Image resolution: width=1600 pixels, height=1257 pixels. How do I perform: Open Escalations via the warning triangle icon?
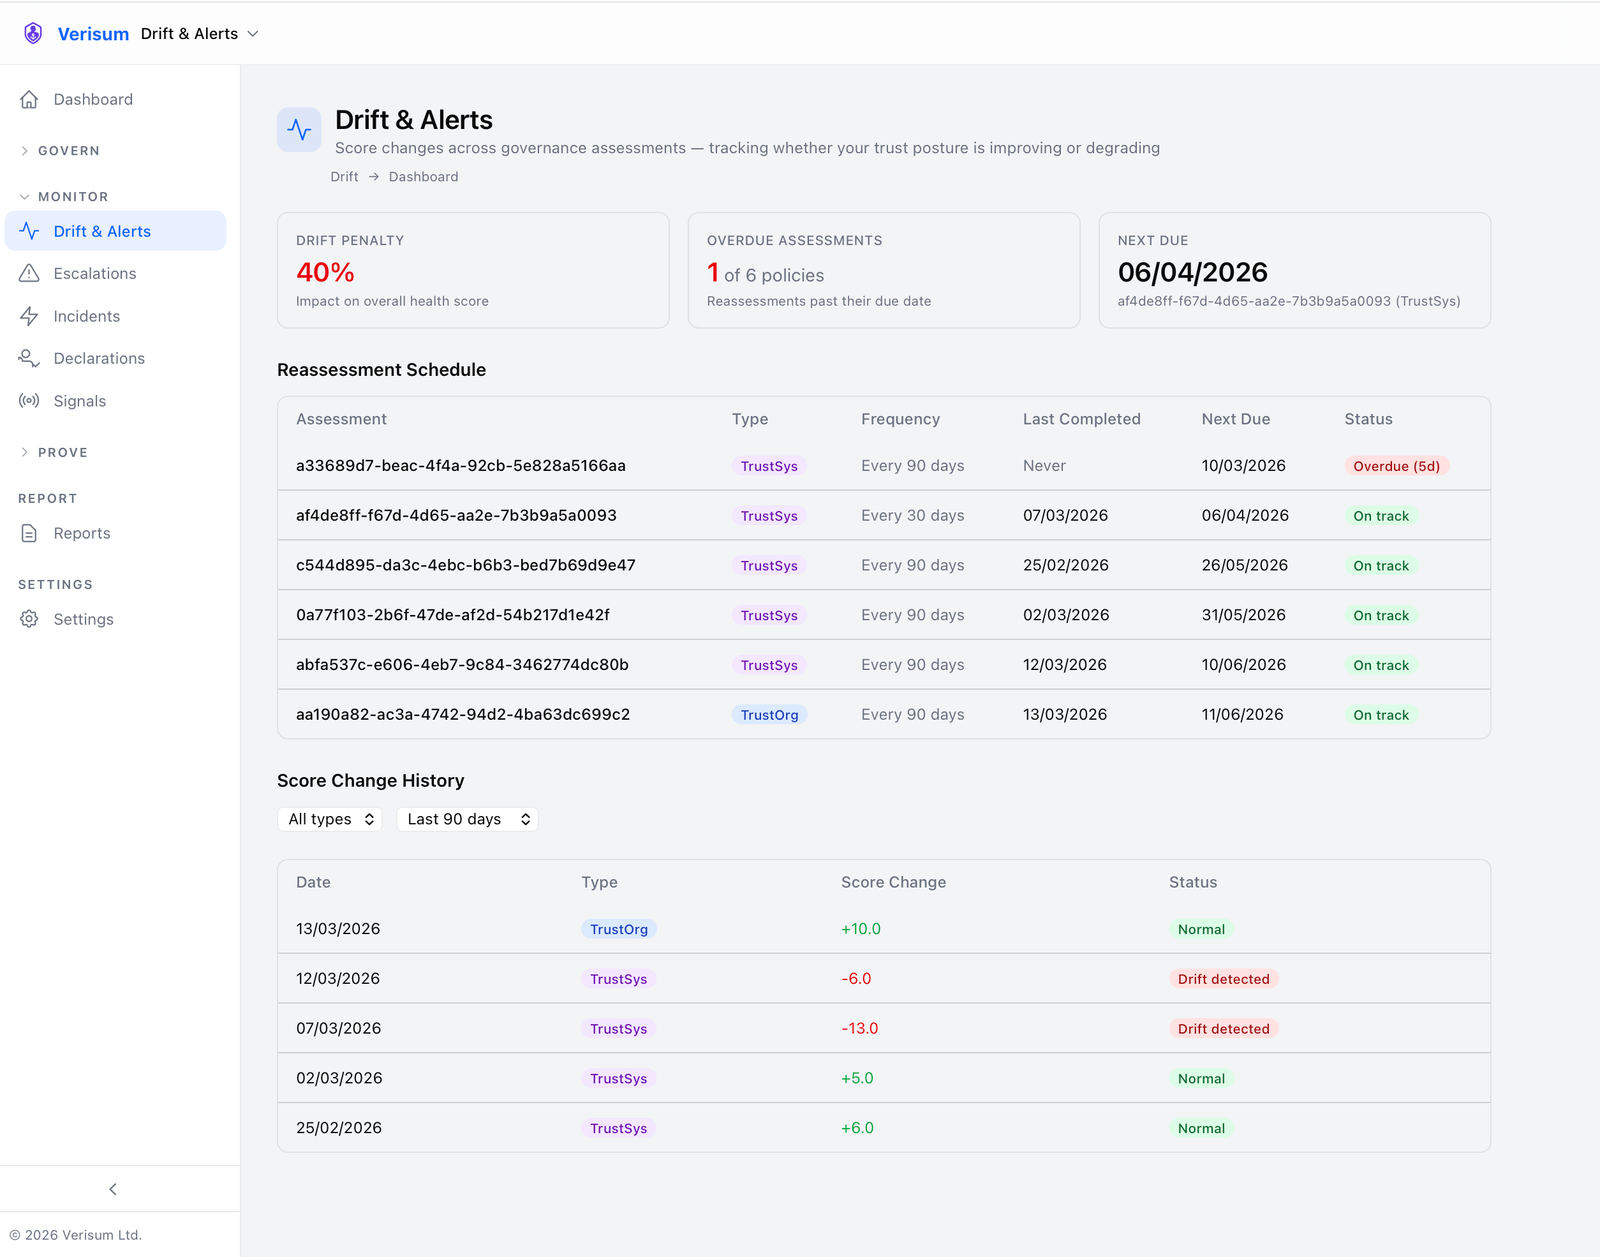[28, 273]
